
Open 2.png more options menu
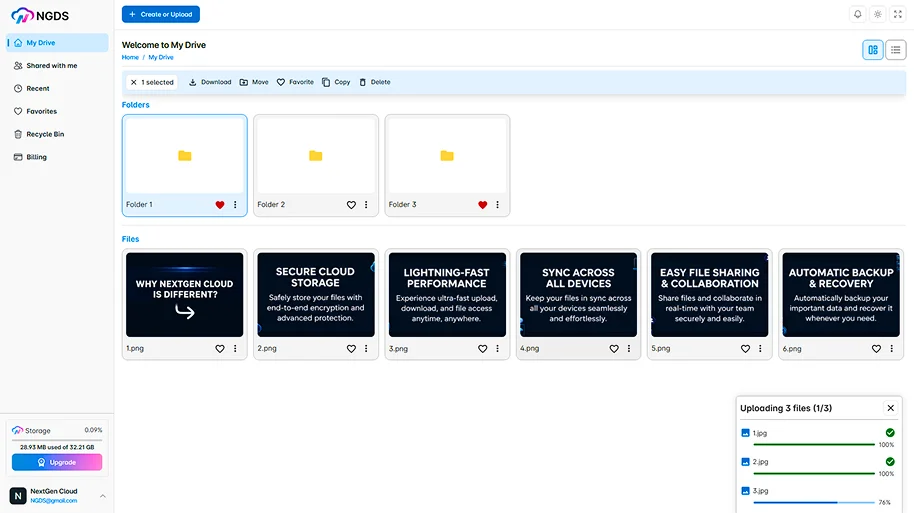point(366,349)
